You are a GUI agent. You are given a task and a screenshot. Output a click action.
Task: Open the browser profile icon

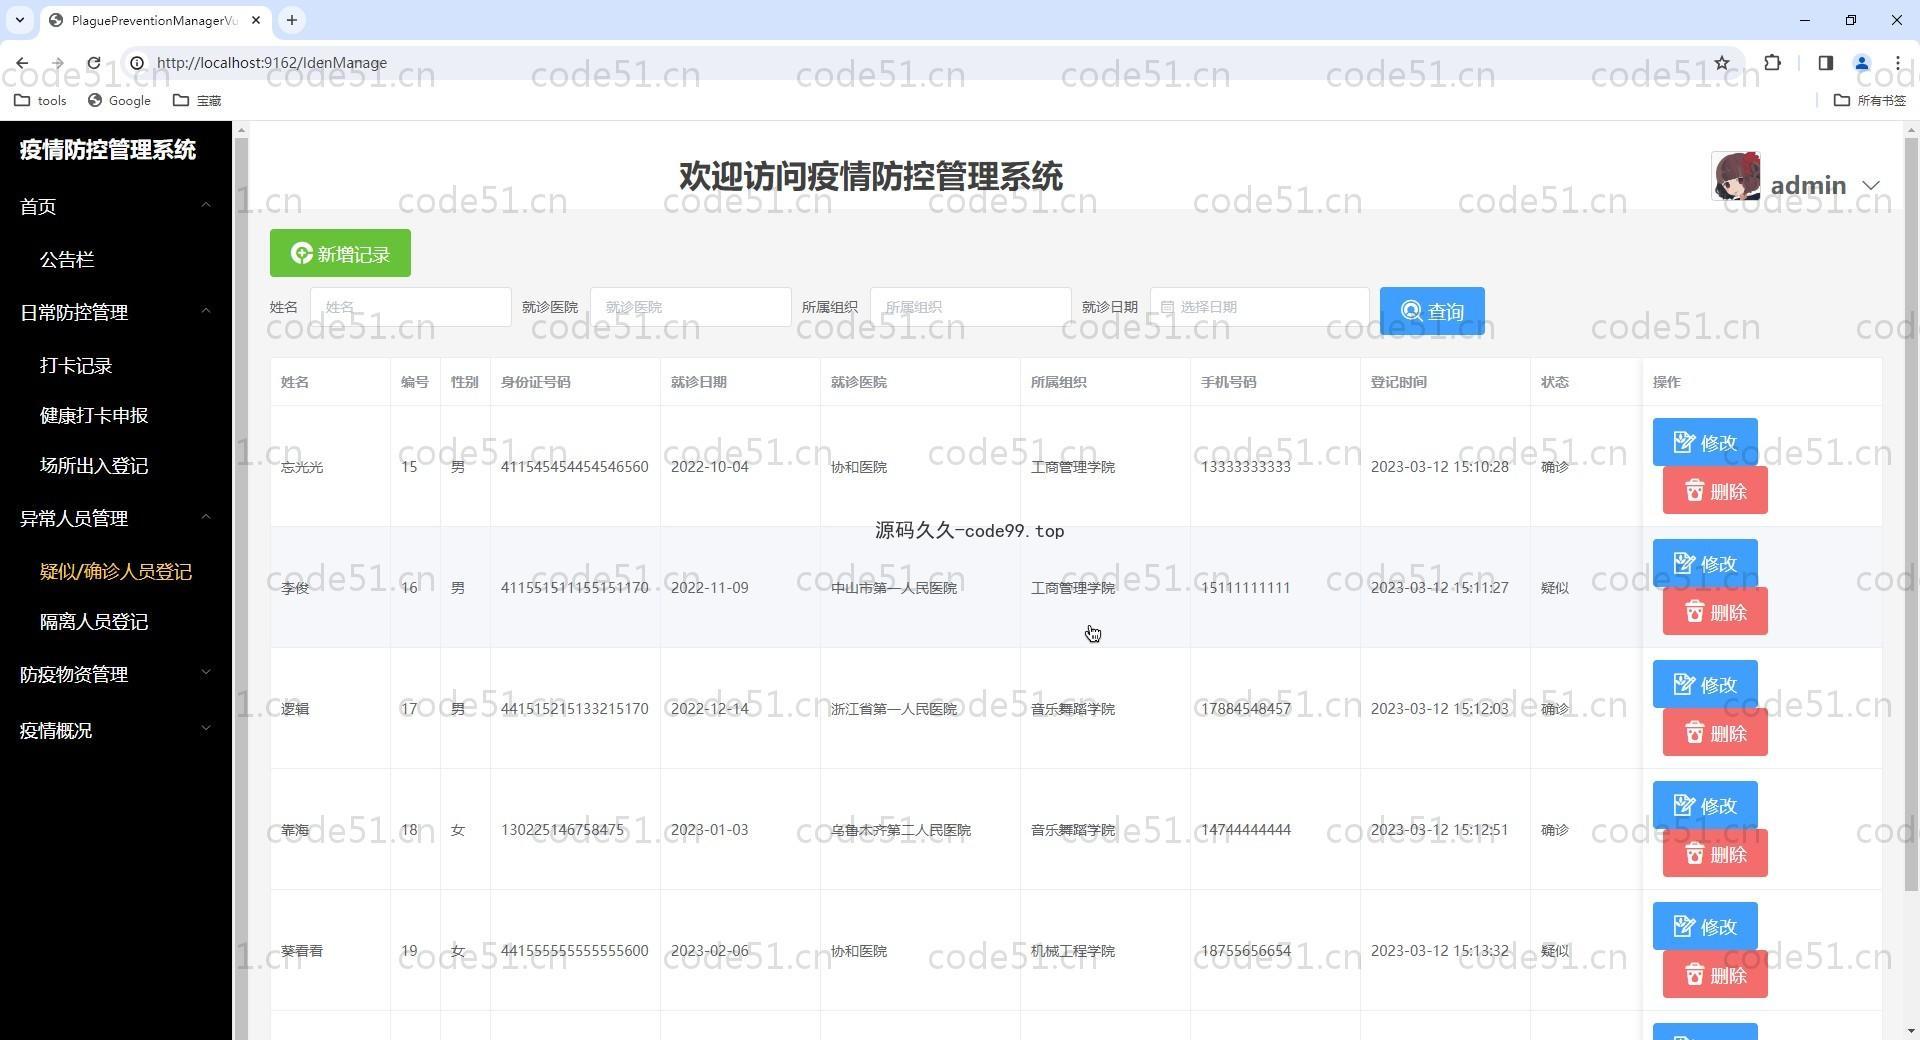(x=1861, y=62)
